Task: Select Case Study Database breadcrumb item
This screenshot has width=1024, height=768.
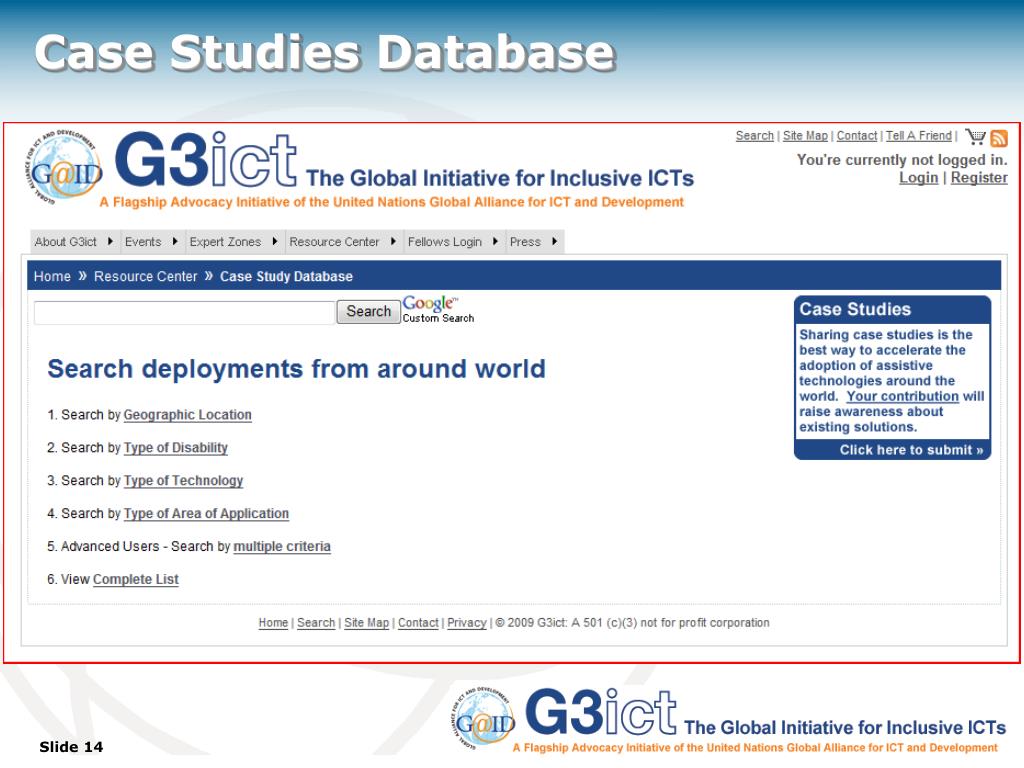Action: [286, 276]
